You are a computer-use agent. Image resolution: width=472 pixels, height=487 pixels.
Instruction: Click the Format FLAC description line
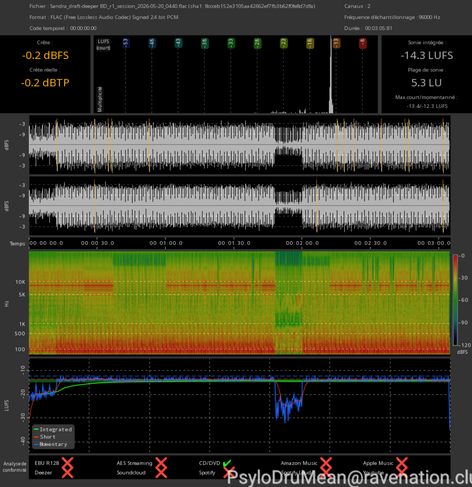104,17
